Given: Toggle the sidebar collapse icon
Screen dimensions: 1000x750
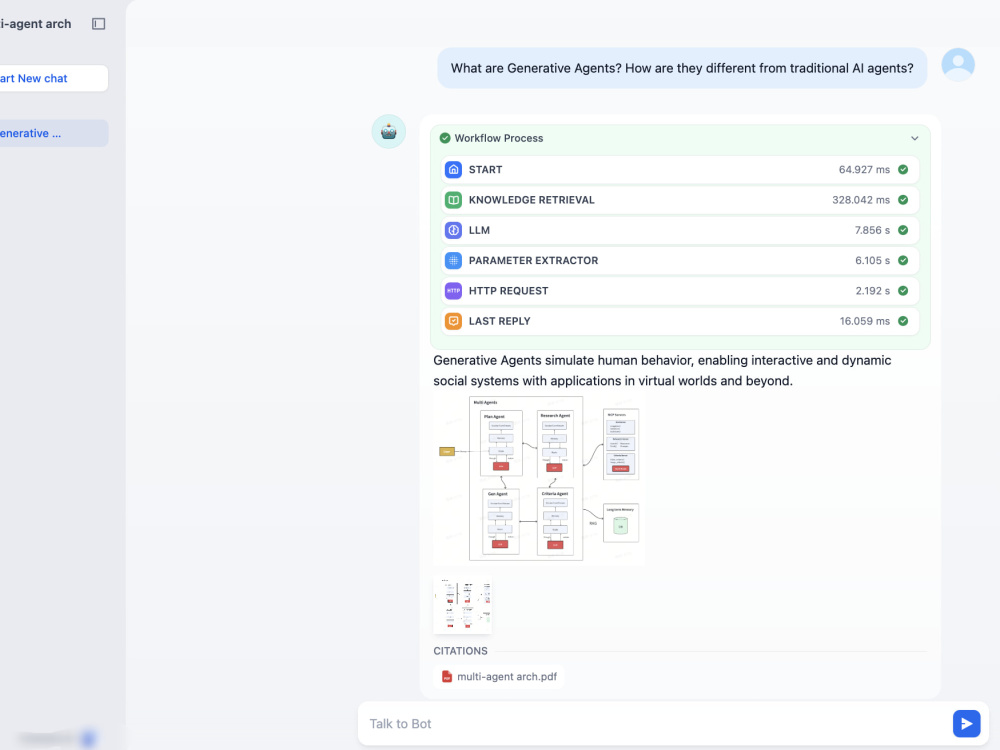Looking at the screenshot, I should pos(98,24).
